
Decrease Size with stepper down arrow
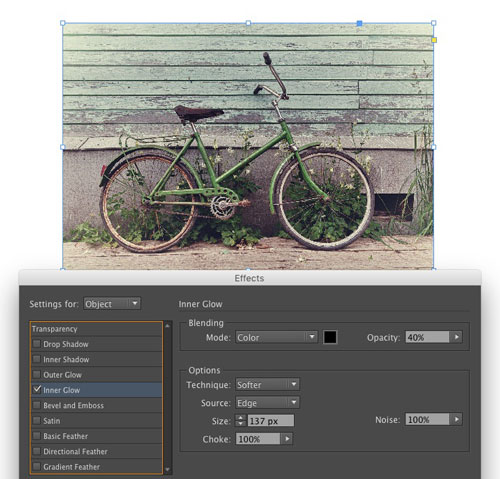(240, 424)
